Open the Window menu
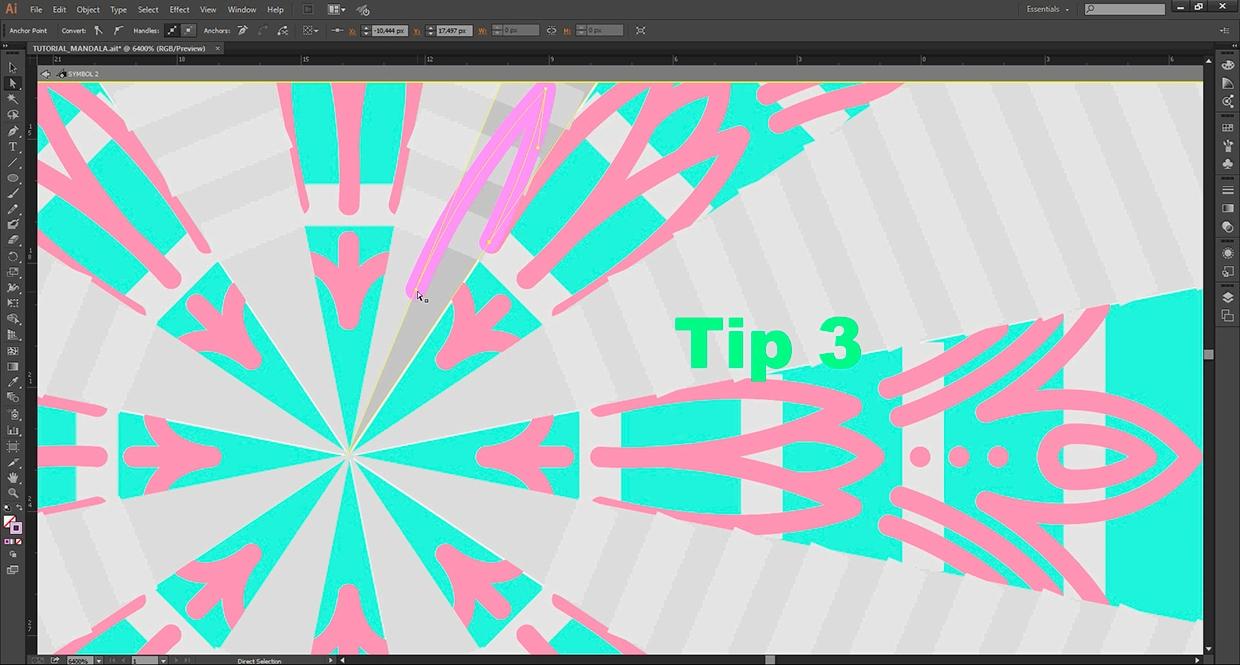The height and width of the screenshot is (665, 1240). 242,10
